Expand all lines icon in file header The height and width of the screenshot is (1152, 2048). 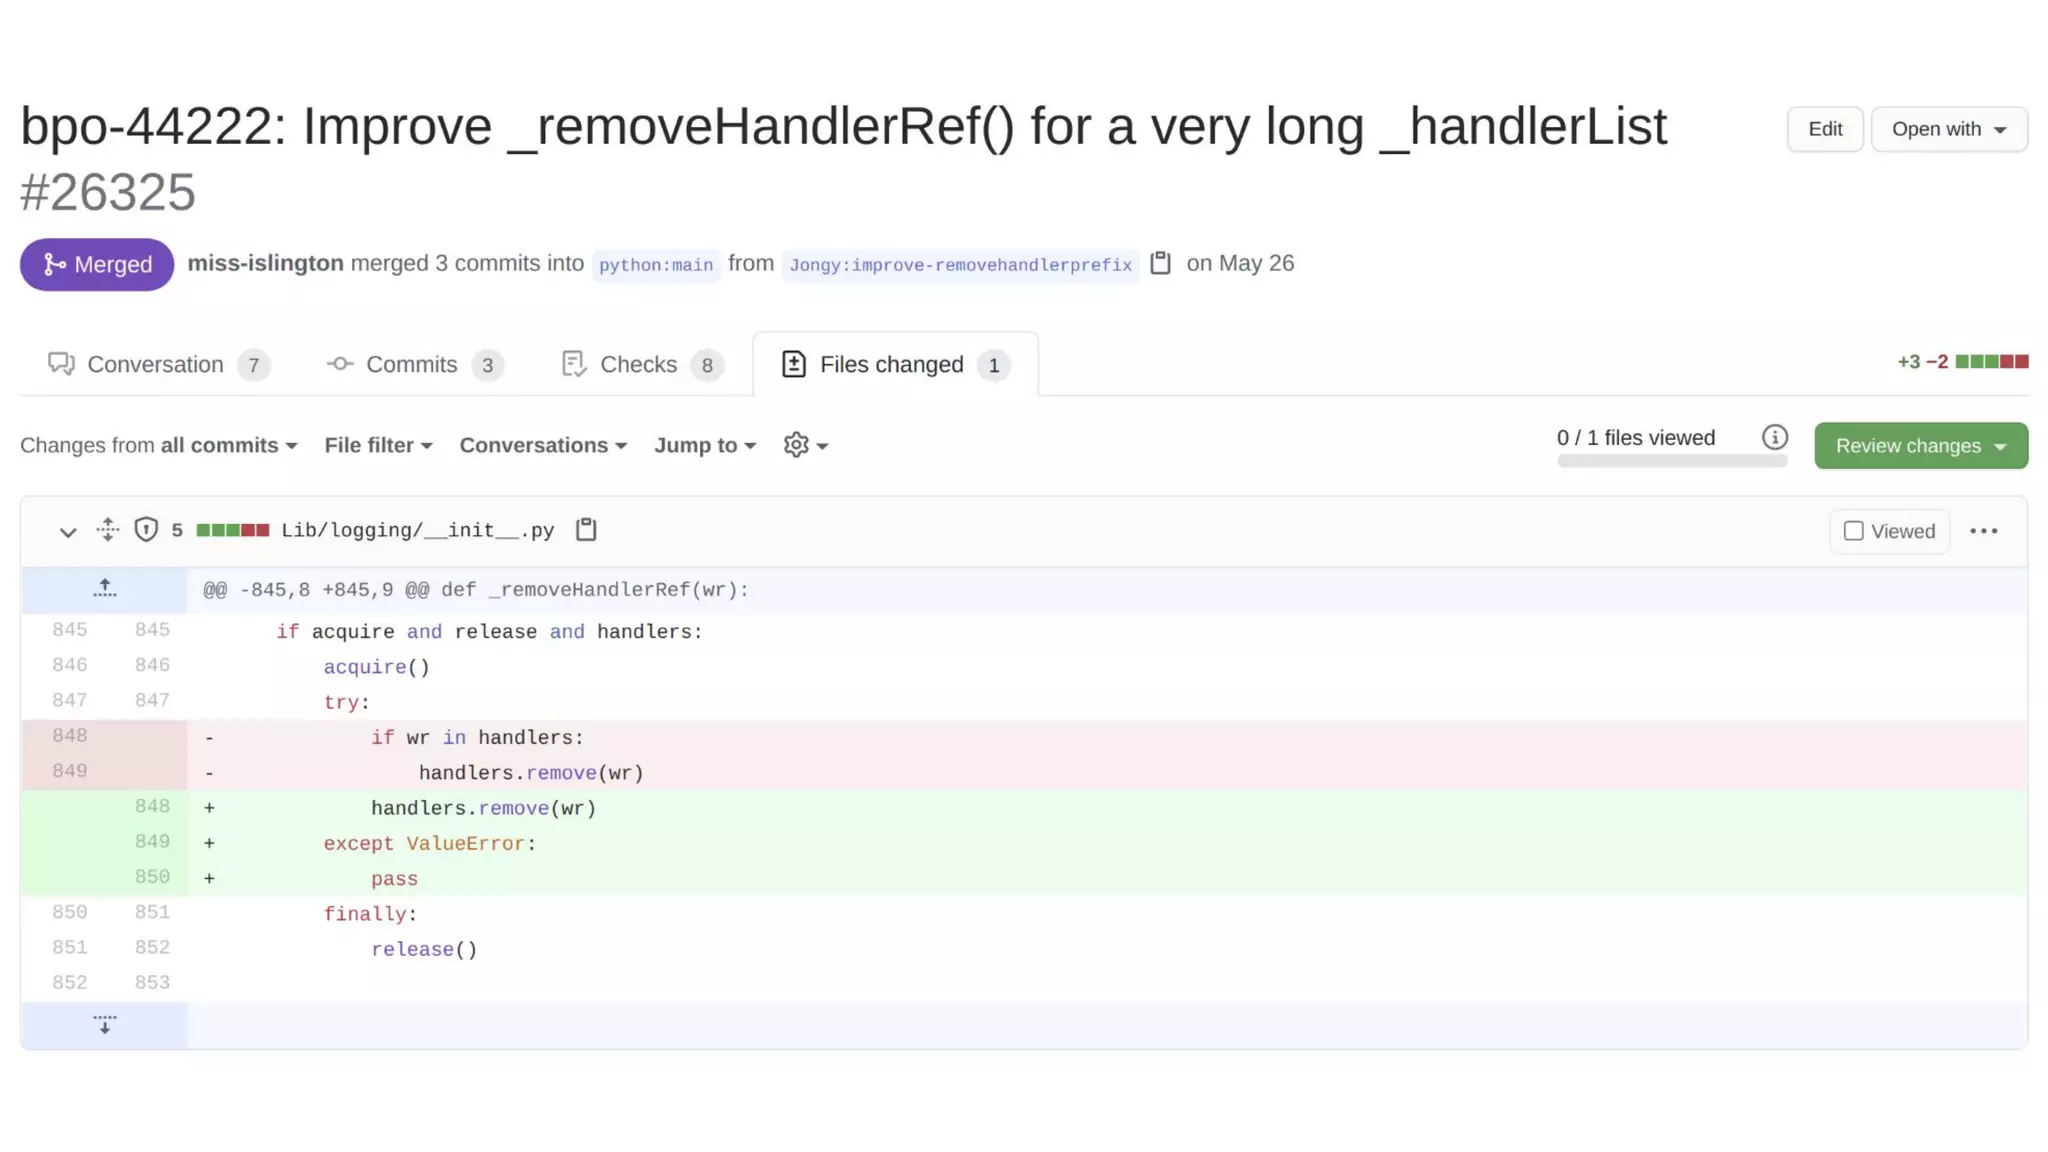pos(108,530)
